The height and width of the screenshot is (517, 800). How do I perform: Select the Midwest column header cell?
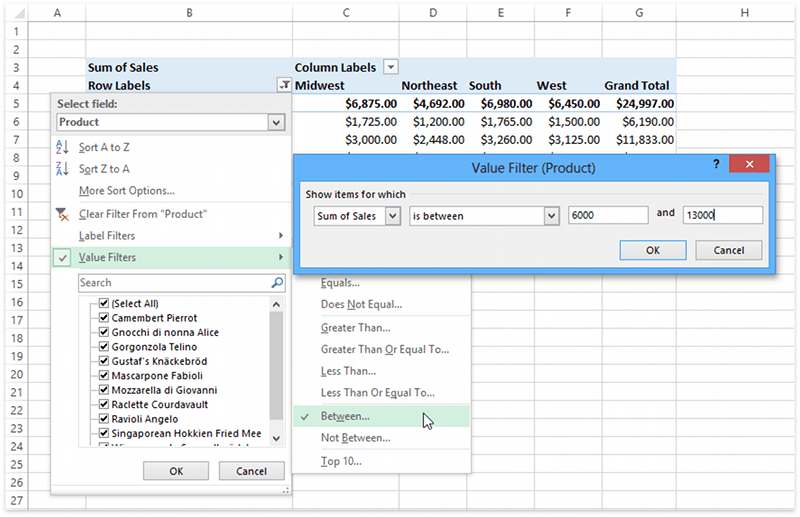pyautogui.click(x=346, y=85)
